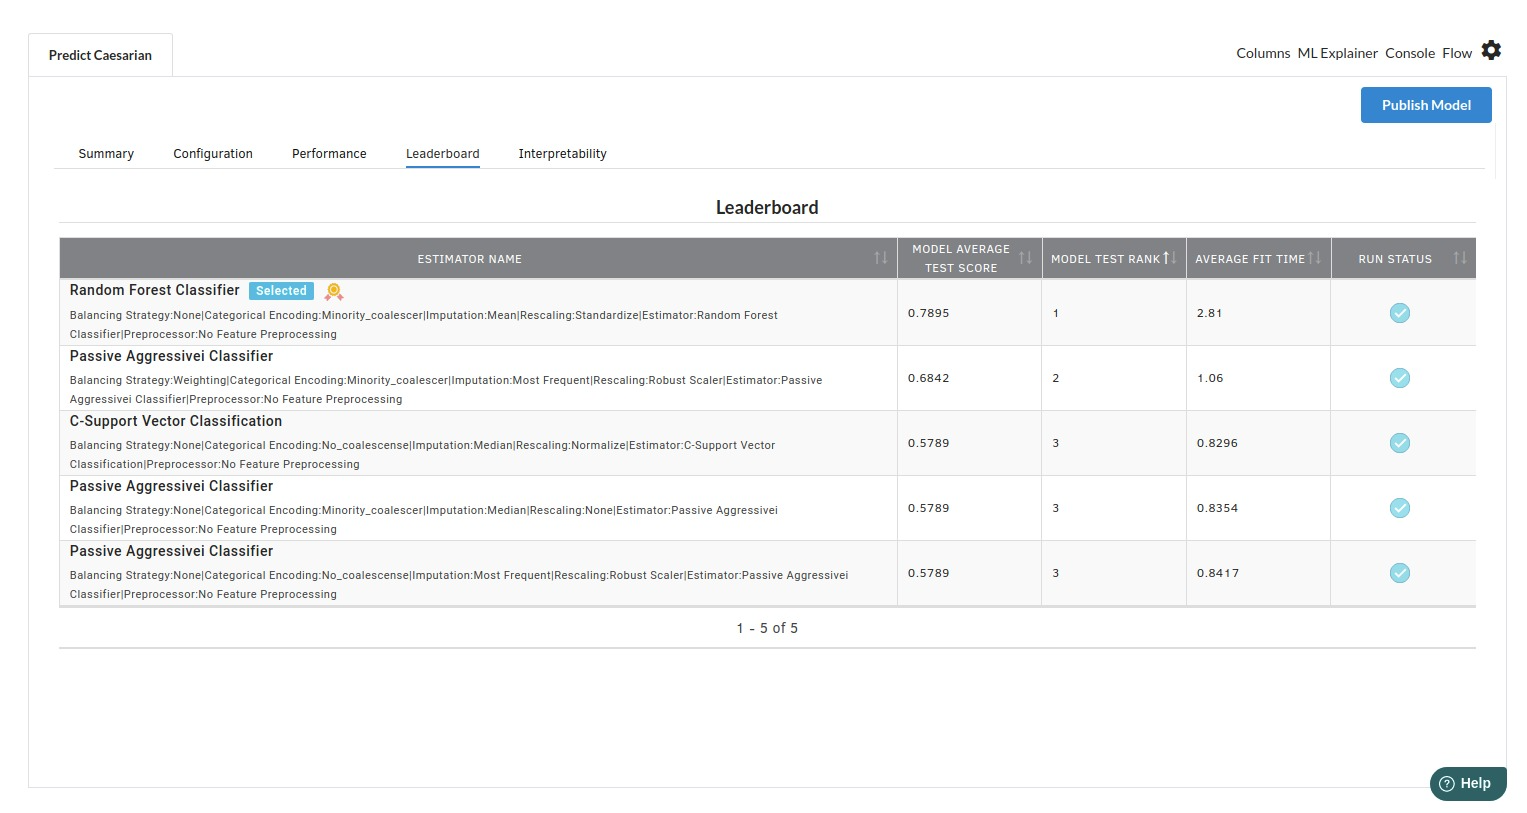The width and height of the screenshot is (1527, 813).
Task: Click C-Support Vector run status checkmark
Action: click(x=1400, y=443)
